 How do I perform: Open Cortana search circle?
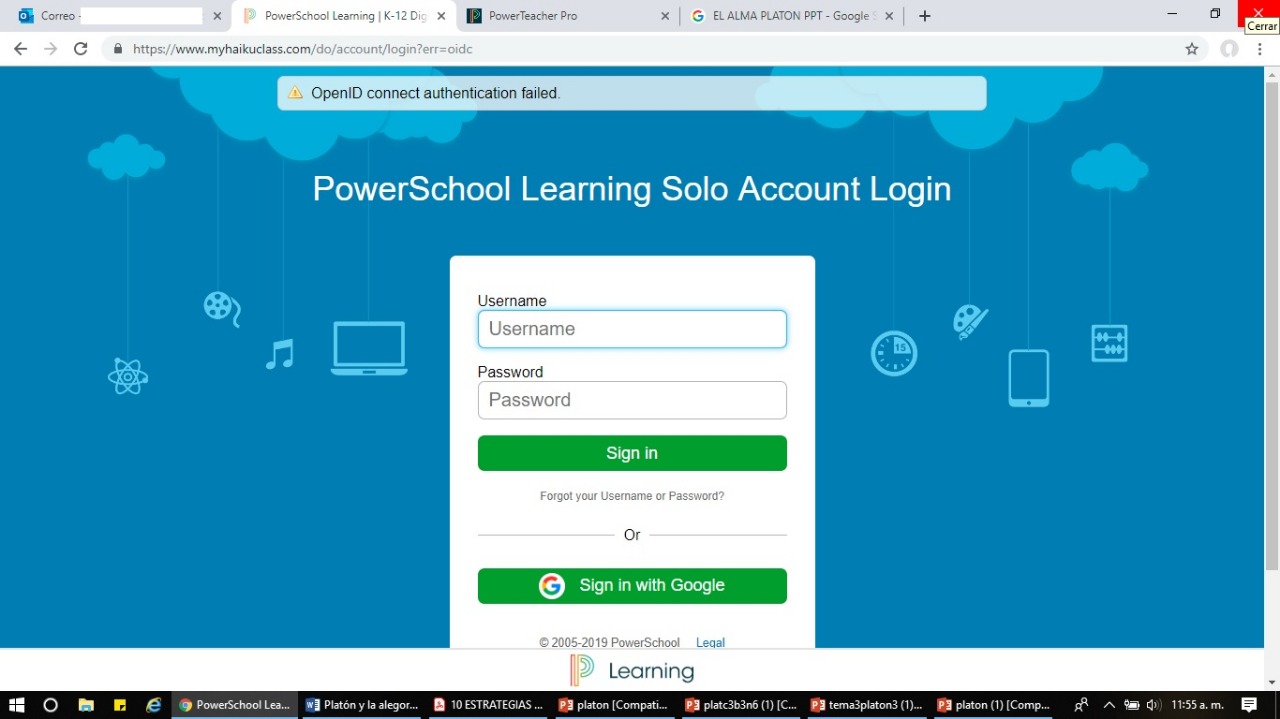coord(51,705)
